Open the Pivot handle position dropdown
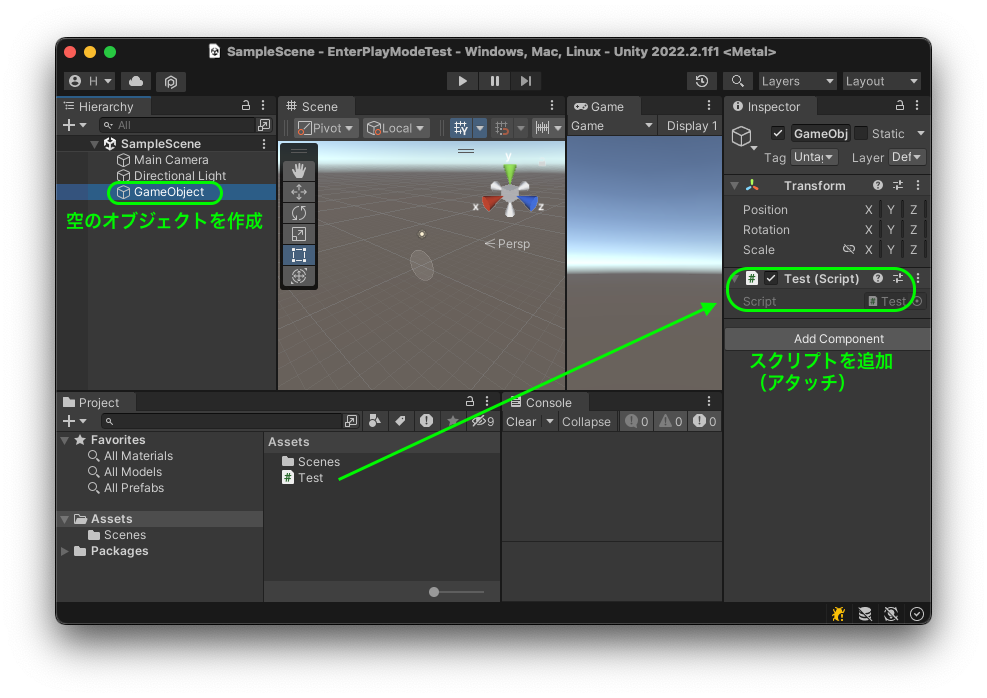 tap(325, 128)
